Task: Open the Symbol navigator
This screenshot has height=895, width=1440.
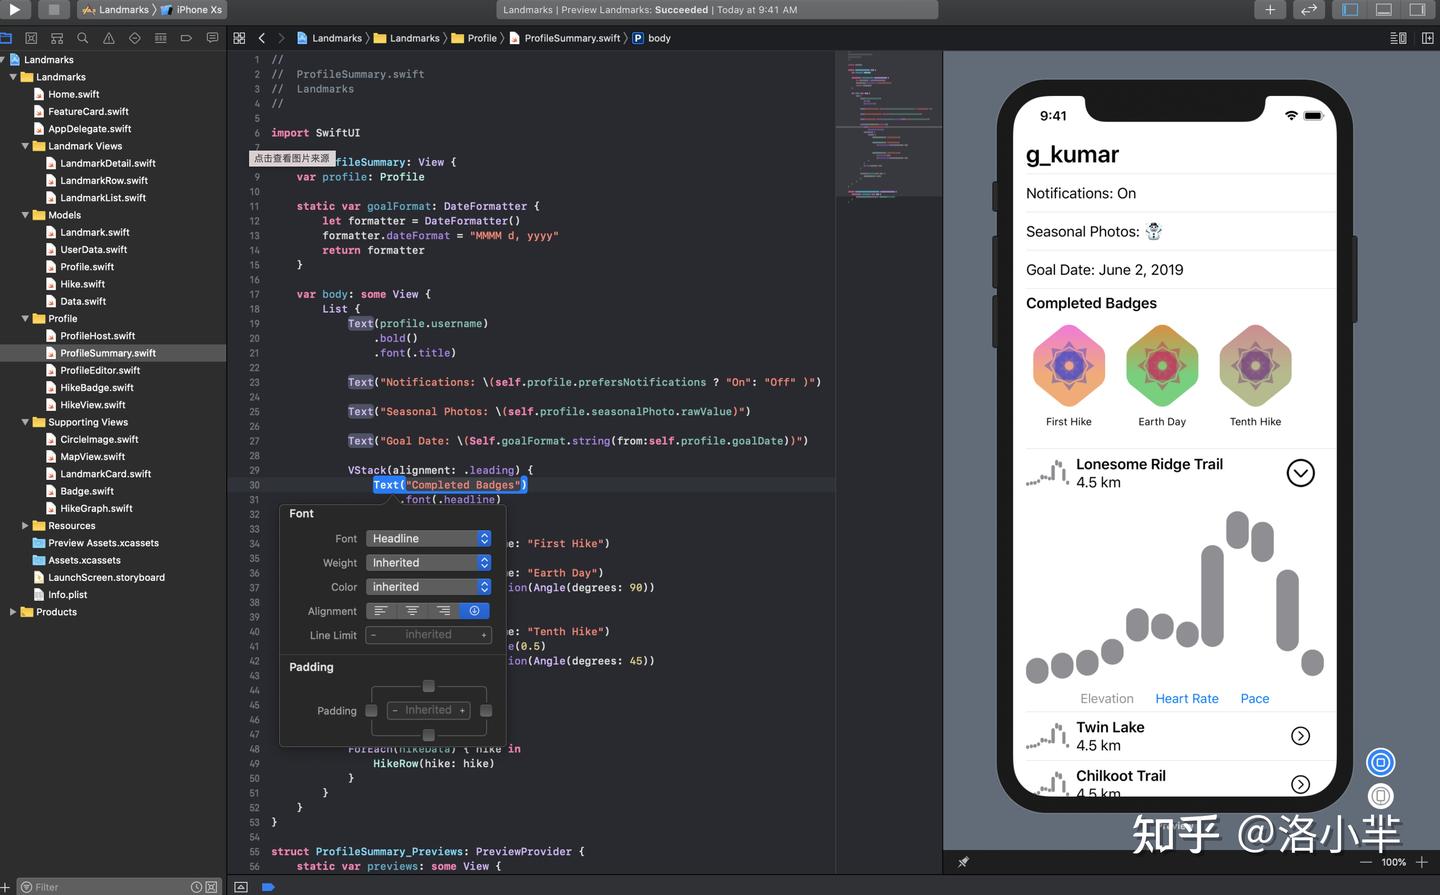Action: click(x=56, y=37)
